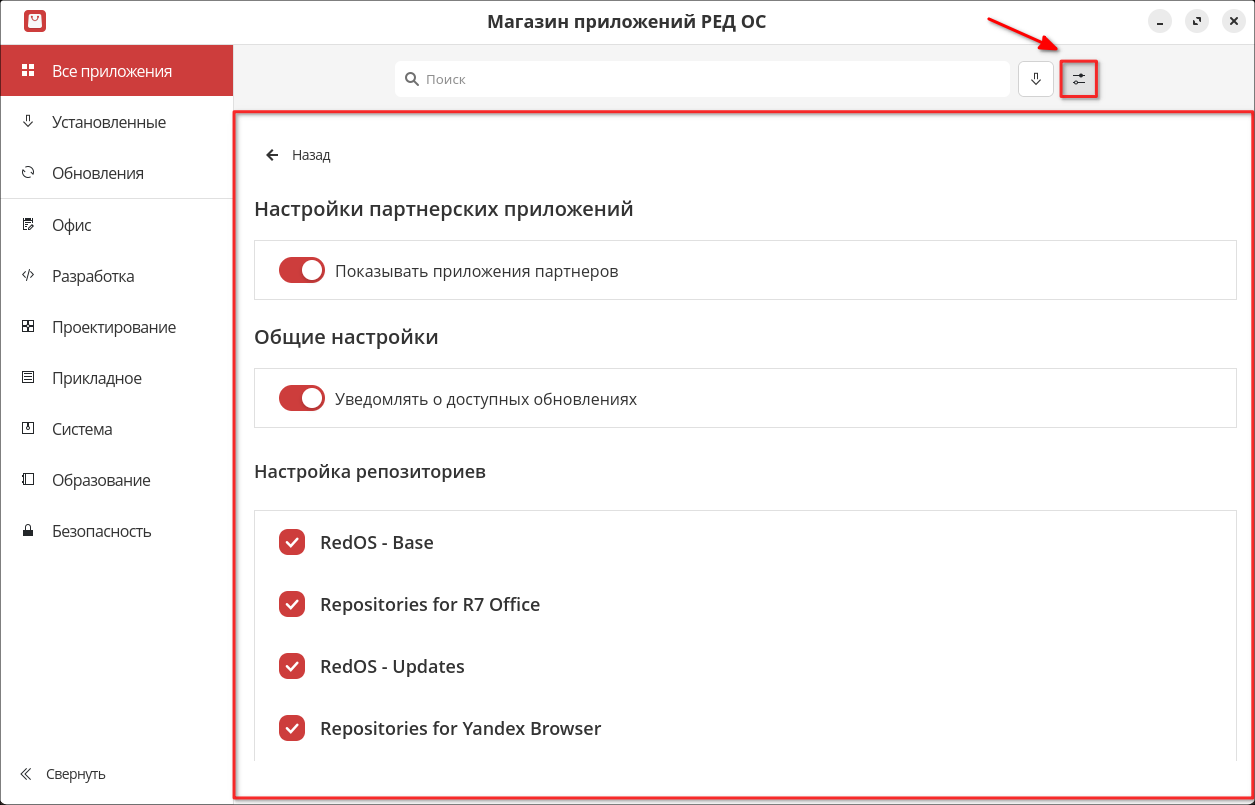The width and height of the screenshot is (1255, 805).
Task: Uncheck the RedOS - Base repository
Action: 292,543
